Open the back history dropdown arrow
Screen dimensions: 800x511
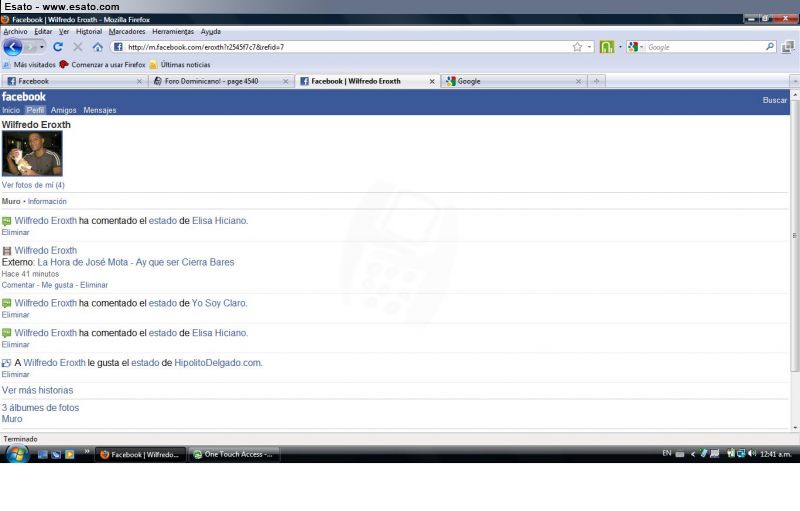[41, 47]
